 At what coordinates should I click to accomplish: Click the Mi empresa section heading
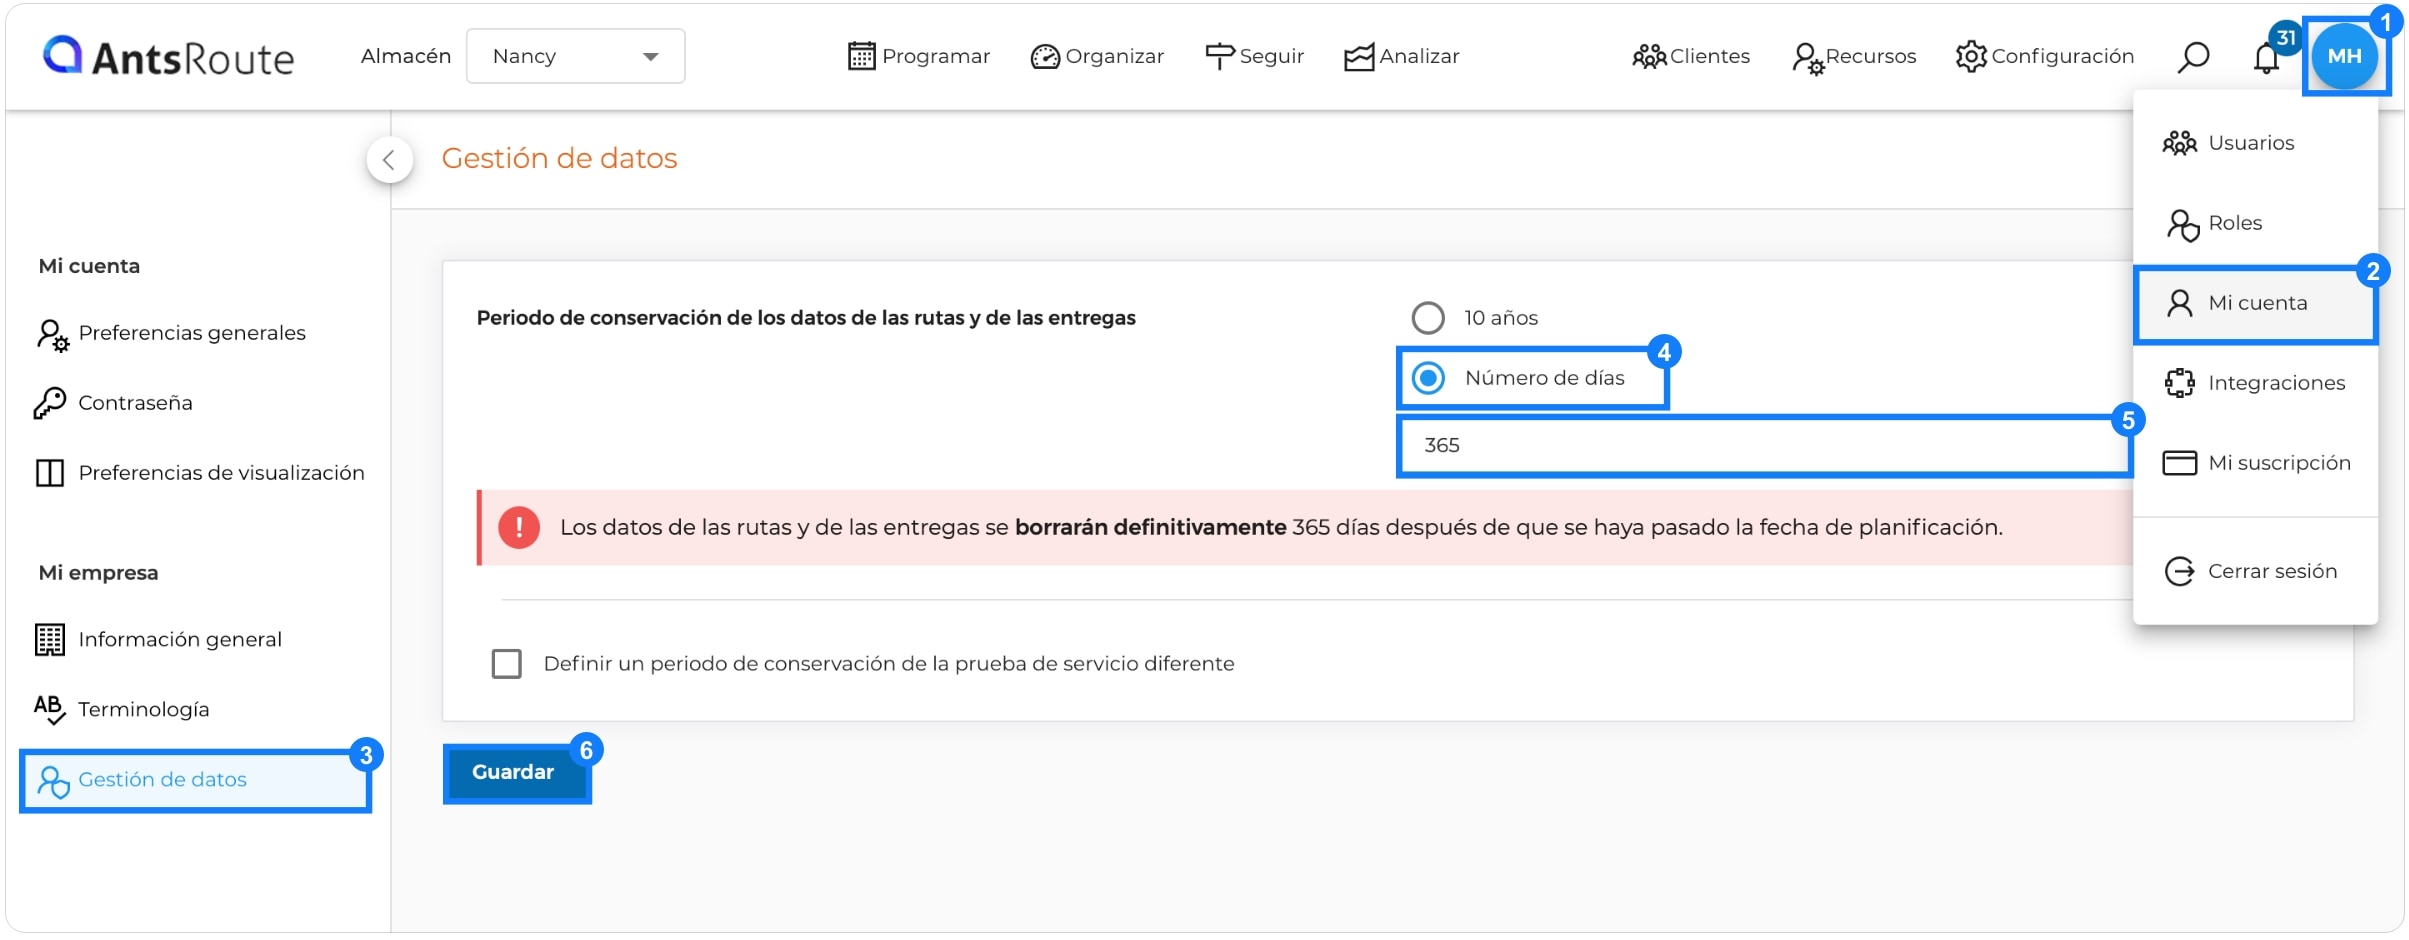pos(98,573)
